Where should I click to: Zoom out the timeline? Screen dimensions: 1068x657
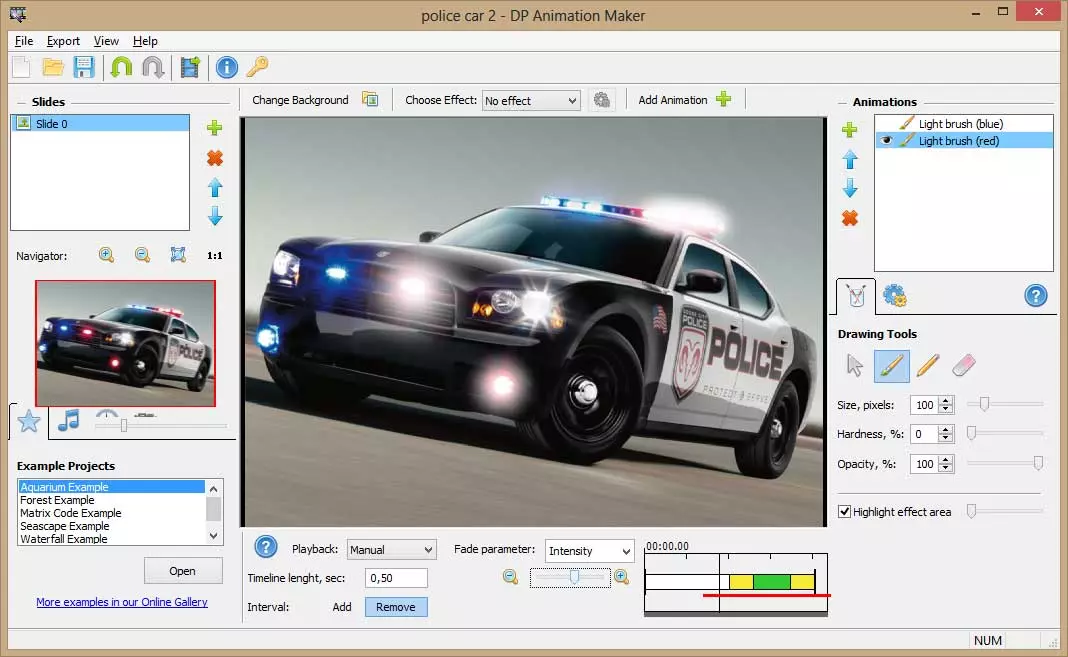(510, 577)
